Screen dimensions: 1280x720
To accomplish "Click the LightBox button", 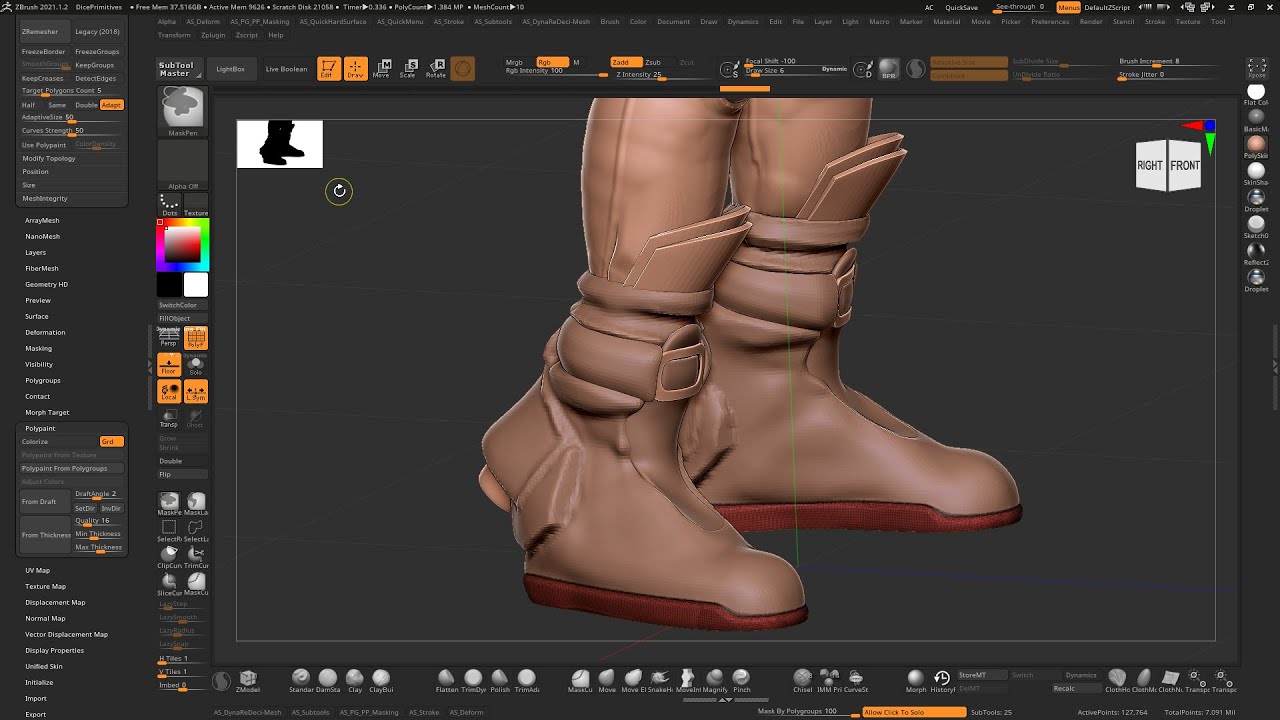I will (230, 69).
